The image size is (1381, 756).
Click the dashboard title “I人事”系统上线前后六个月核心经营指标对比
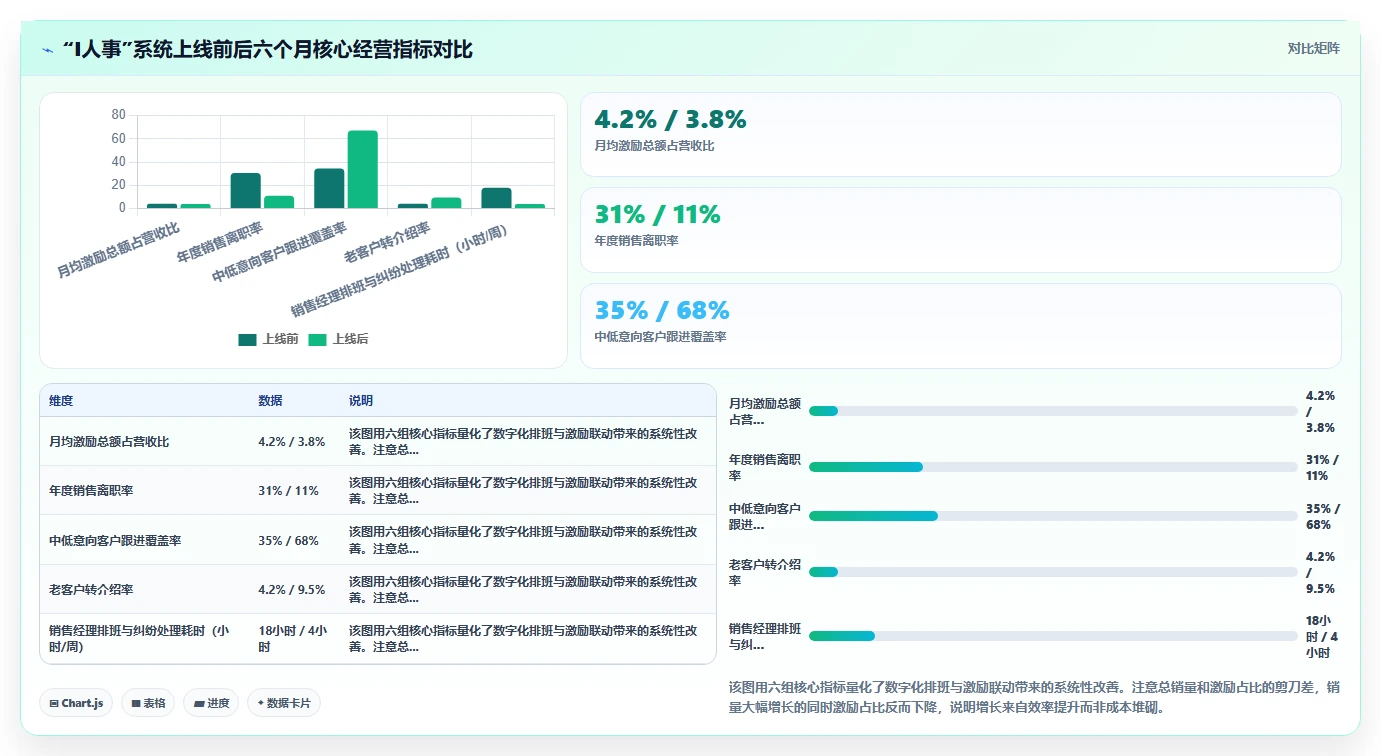coord(267,49)
